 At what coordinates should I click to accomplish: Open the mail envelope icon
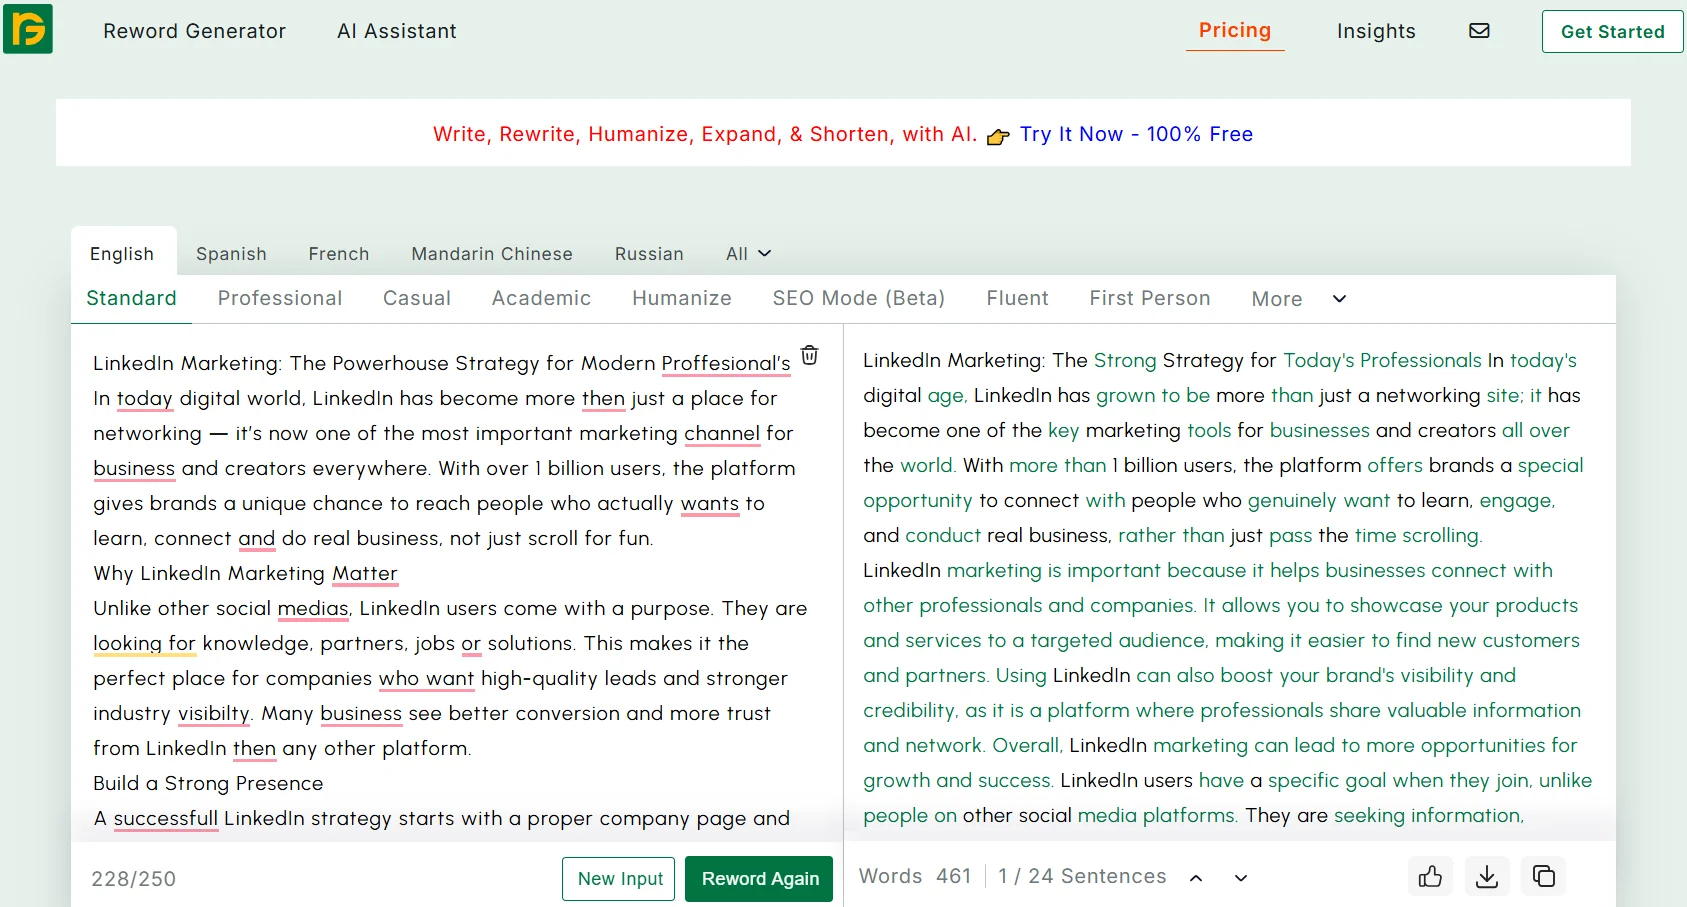(x=1479, y=31)
